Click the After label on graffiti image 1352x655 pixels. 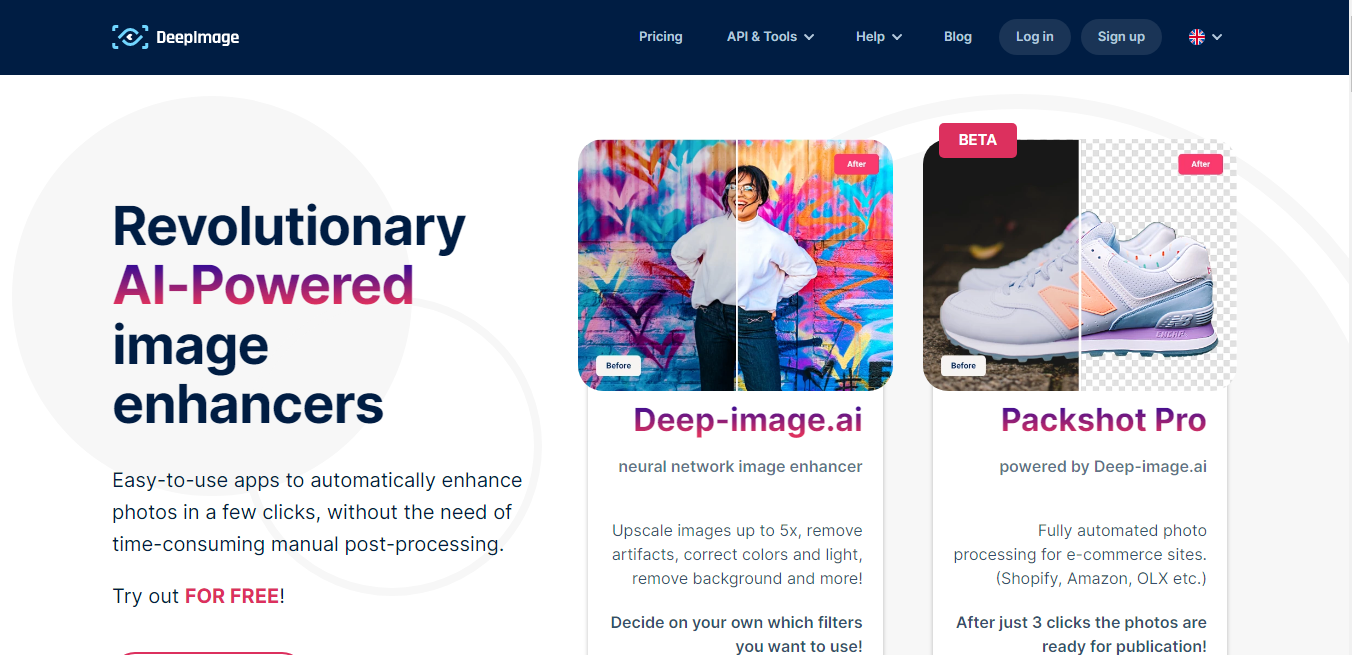coord(857,164)
